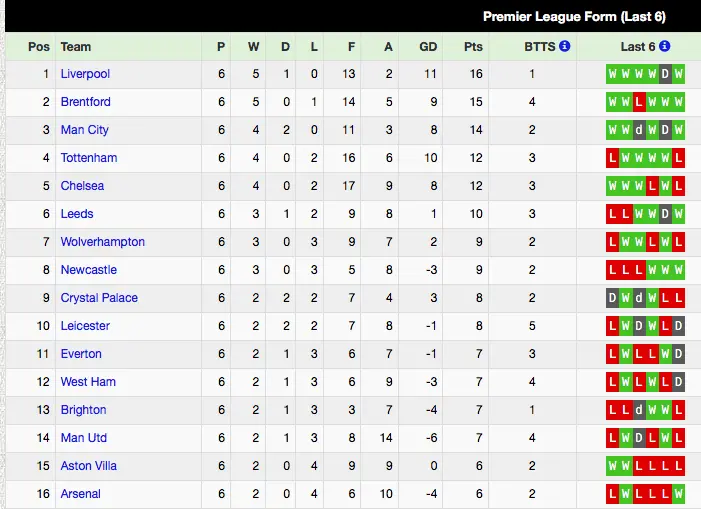
Task: Click Newcastle's first red loss badge
Action: coord(613,270)
